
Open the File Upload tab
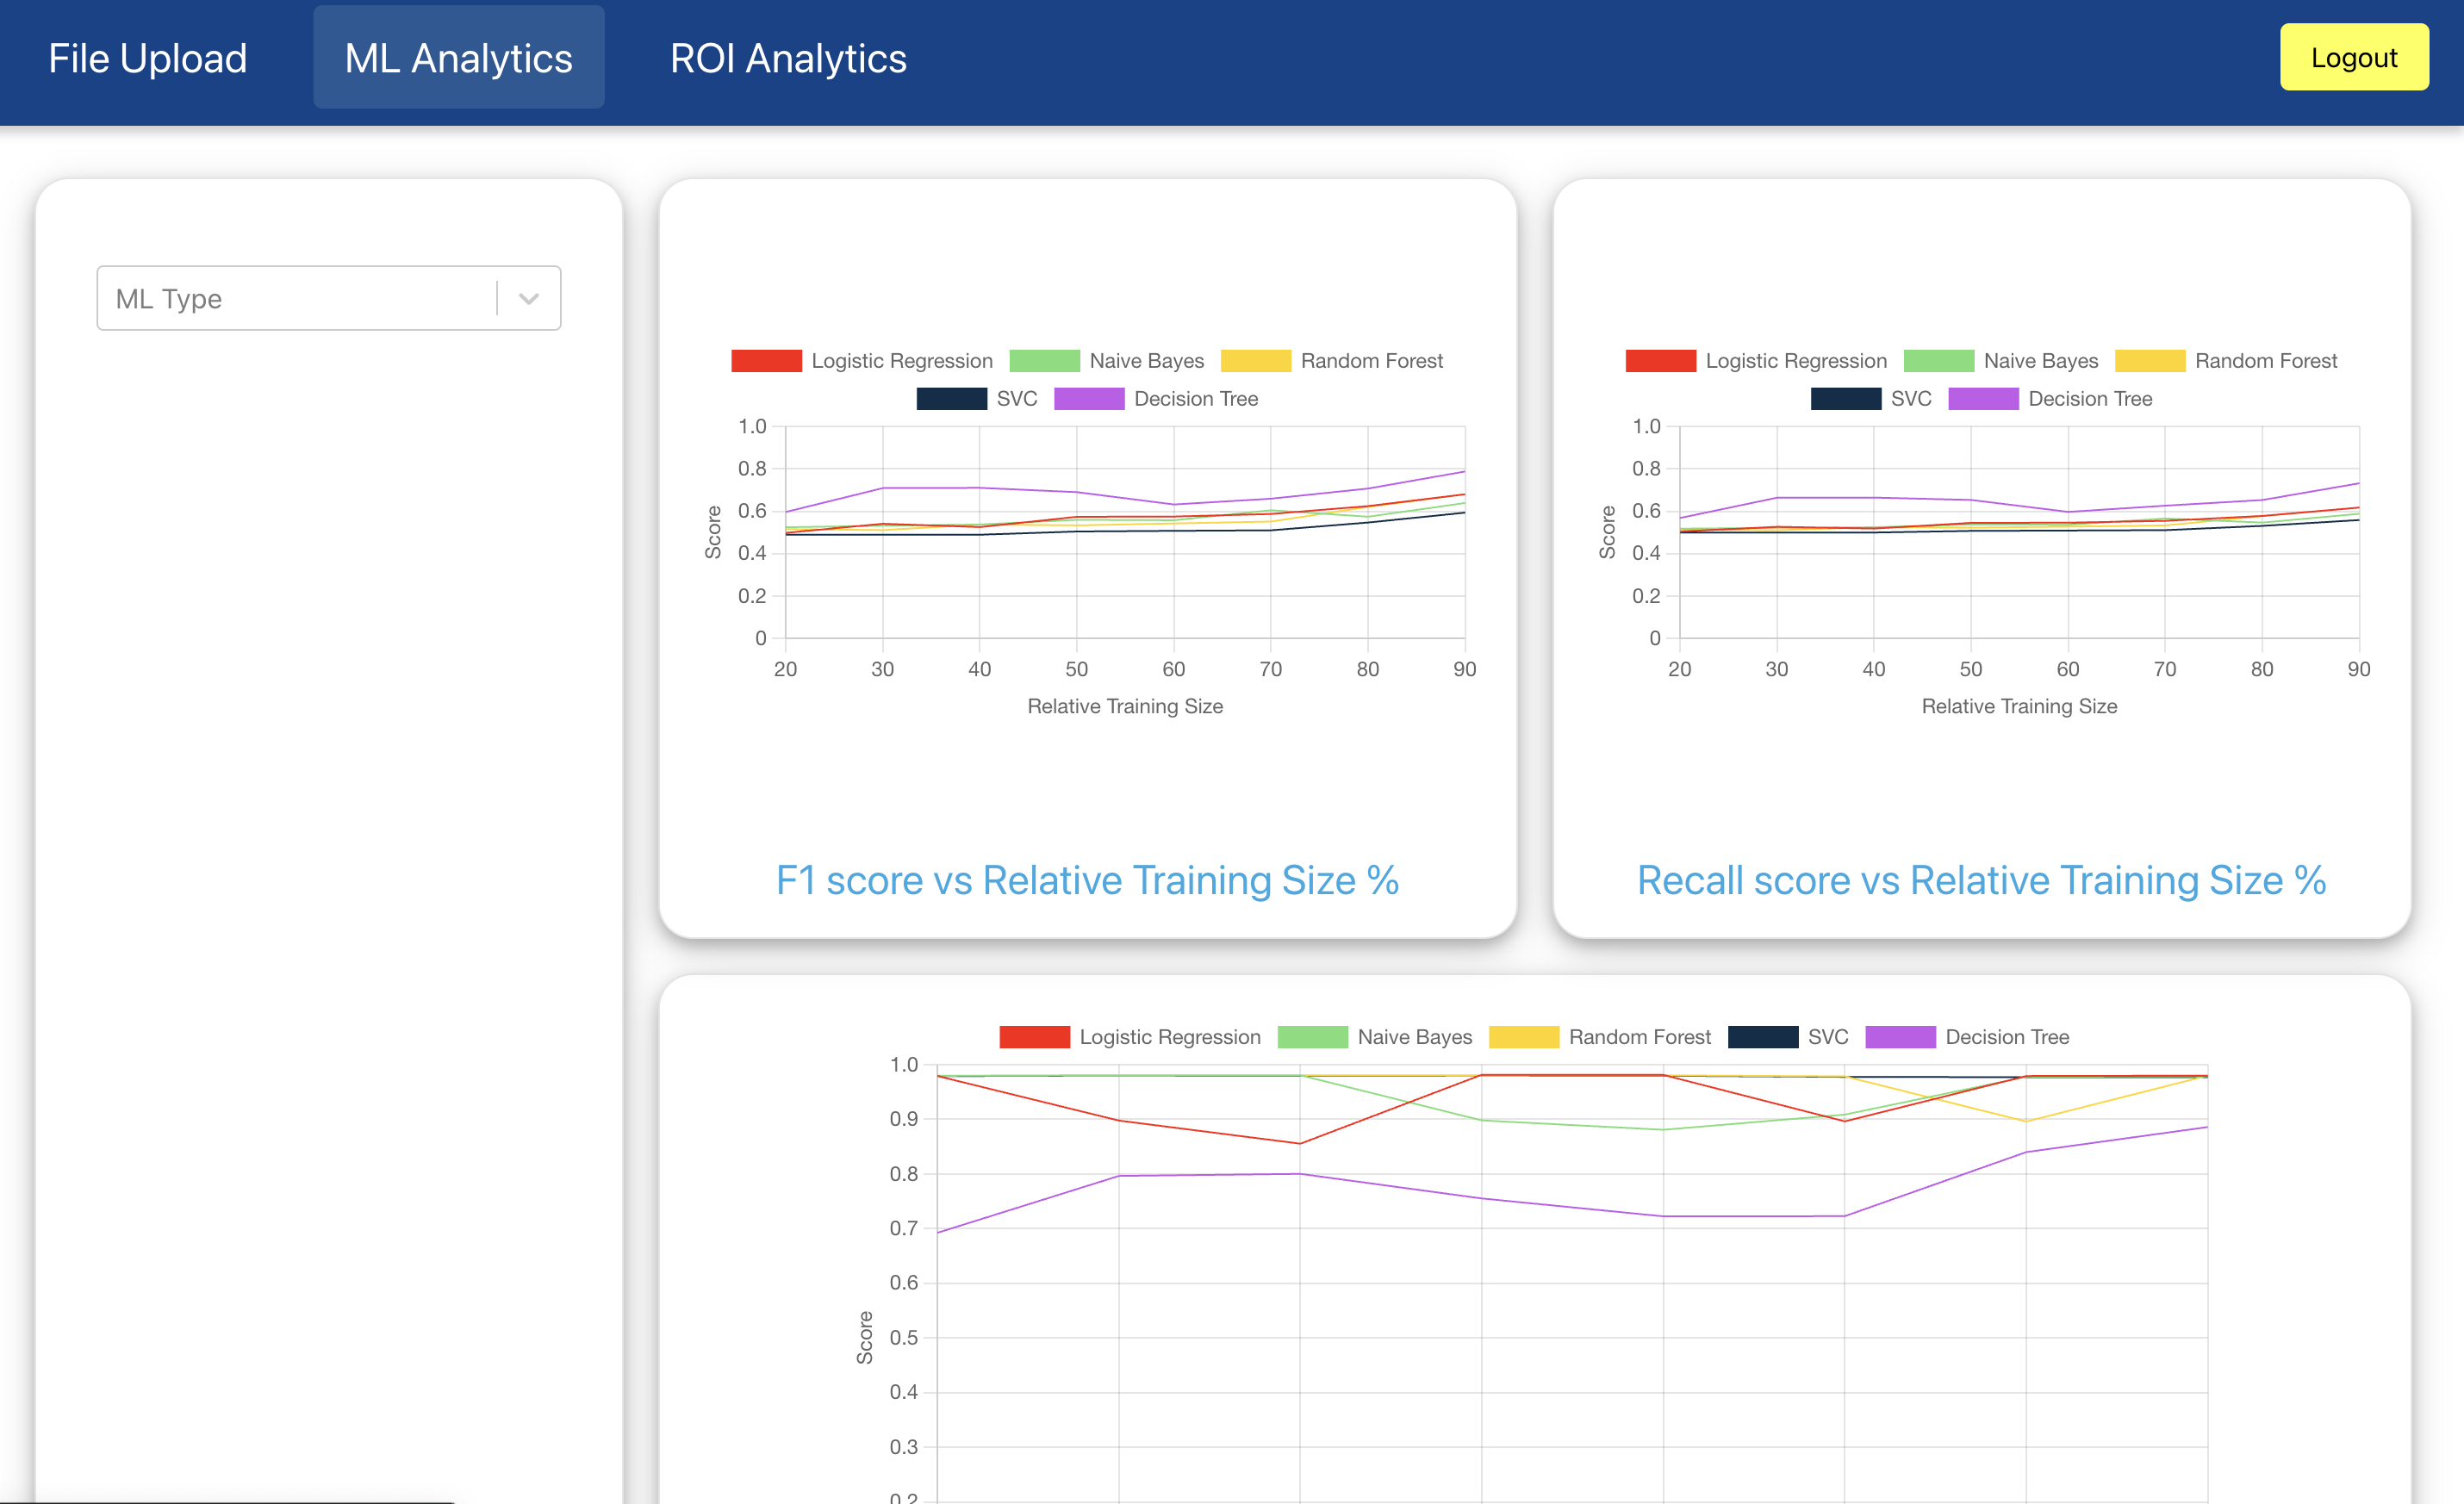pos(148,58)
